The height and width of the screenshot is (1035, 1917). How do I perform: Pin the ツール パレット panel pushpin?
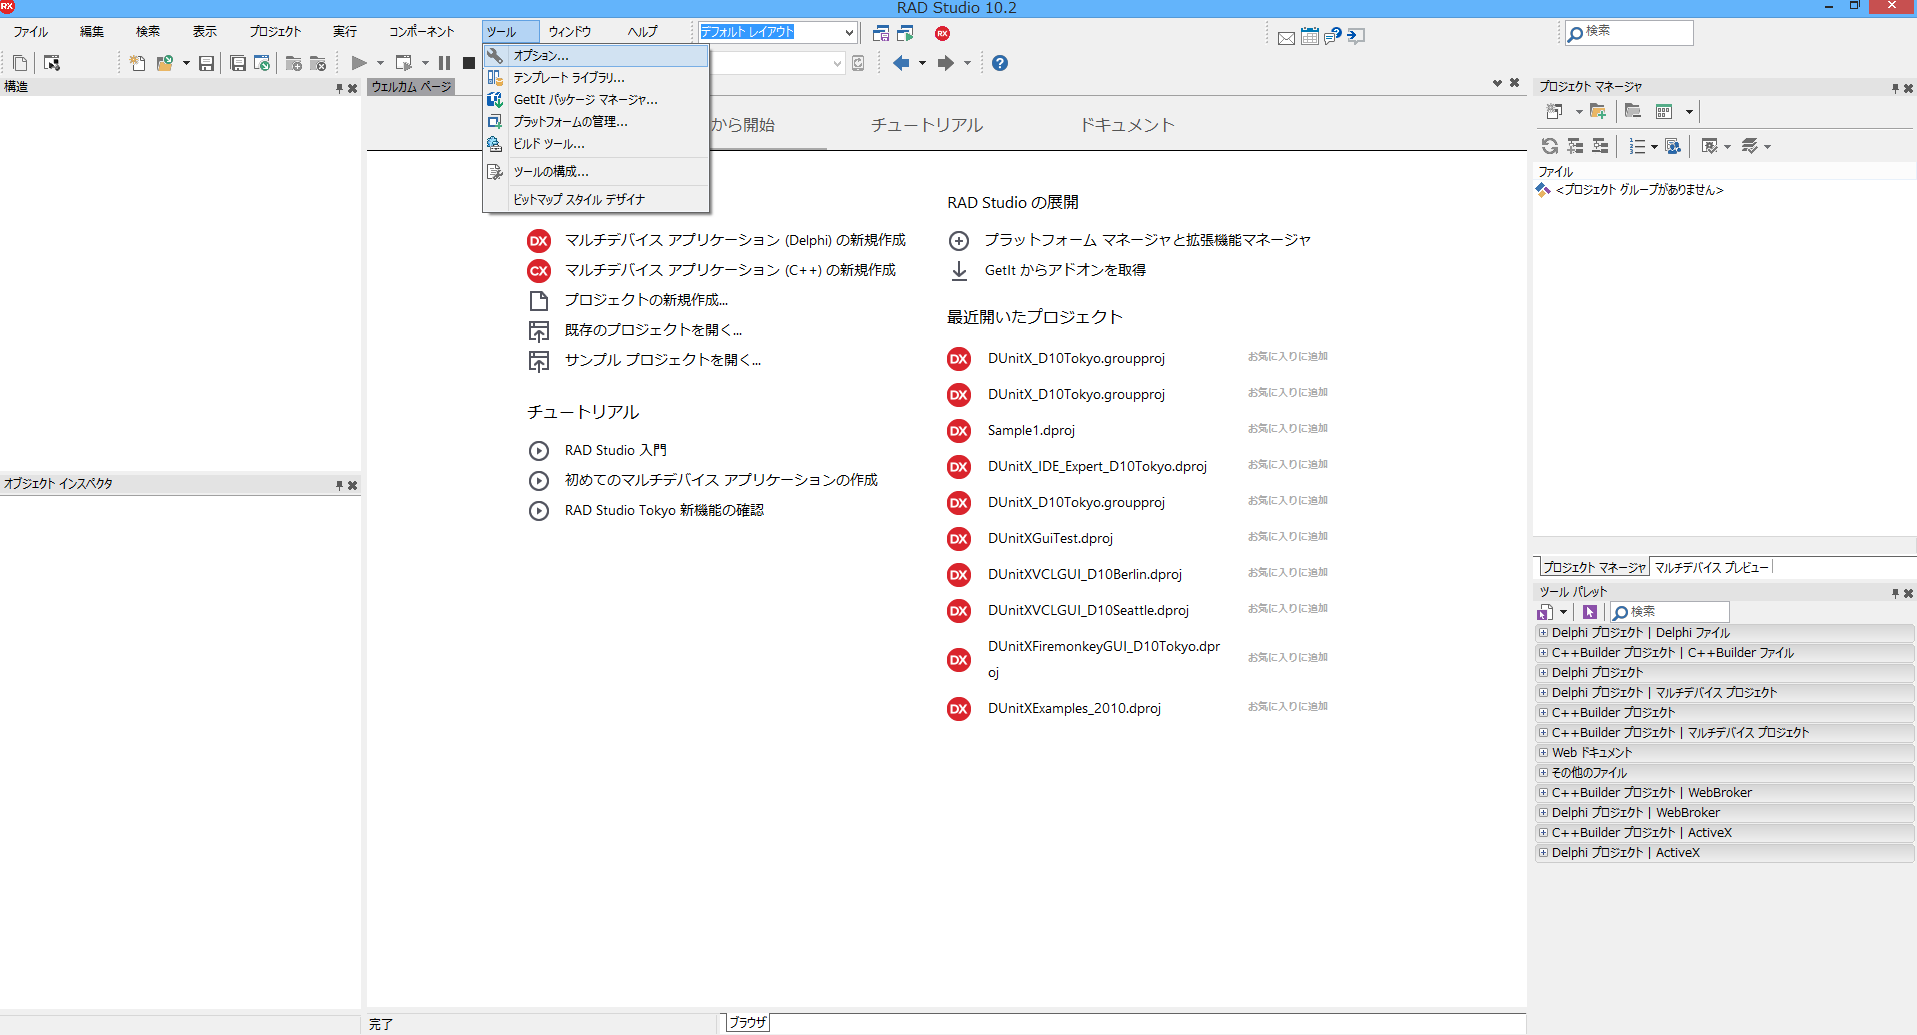1894,593
